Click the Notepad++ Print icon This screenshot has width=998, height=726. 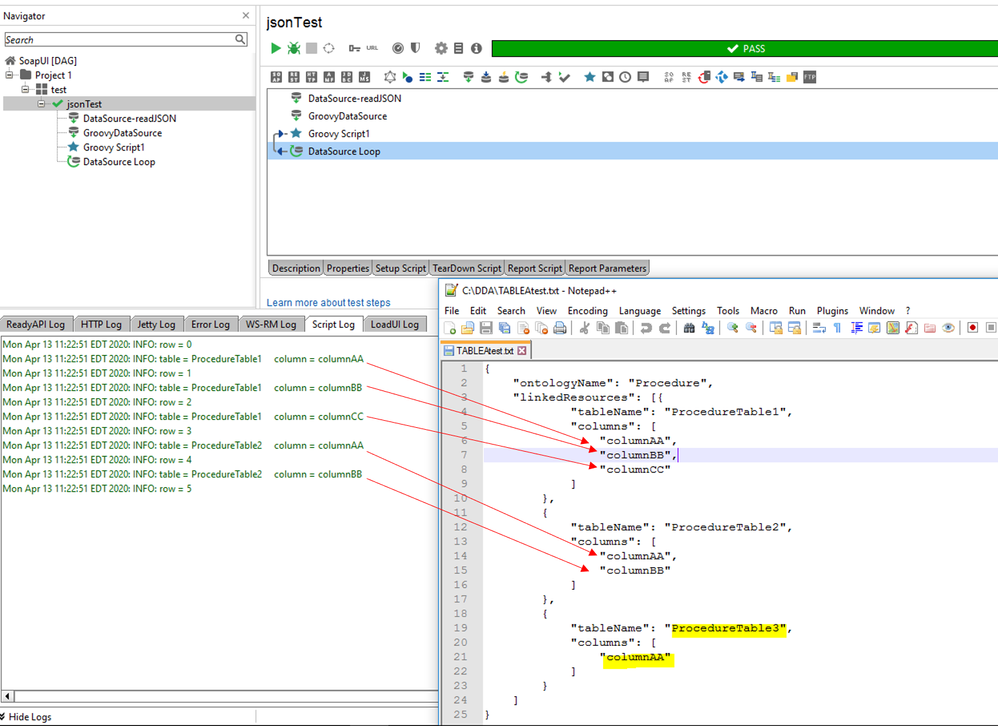(559, 328)
